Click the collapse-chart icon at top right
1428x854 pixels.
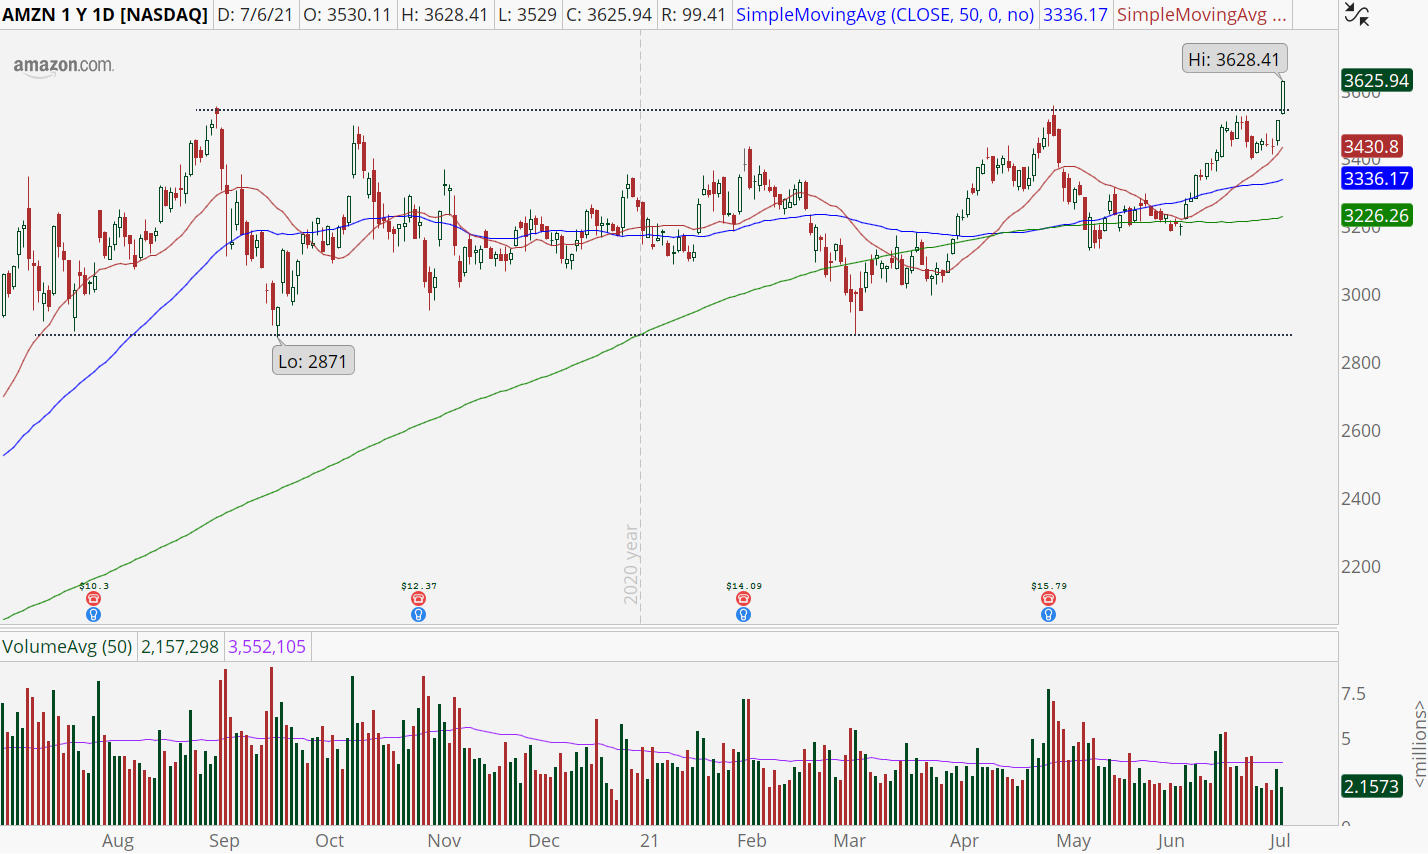click(x=1357, y=14)
